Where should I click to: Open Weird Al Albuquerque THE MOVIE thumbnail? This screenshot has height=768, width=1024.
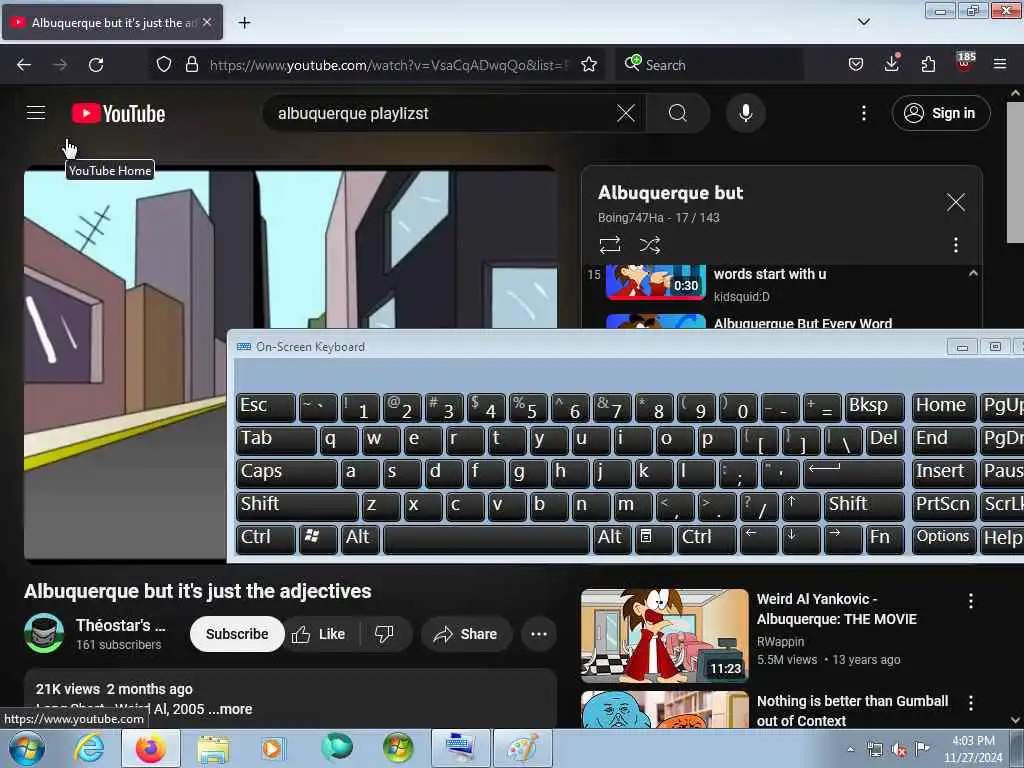(665, 635)
